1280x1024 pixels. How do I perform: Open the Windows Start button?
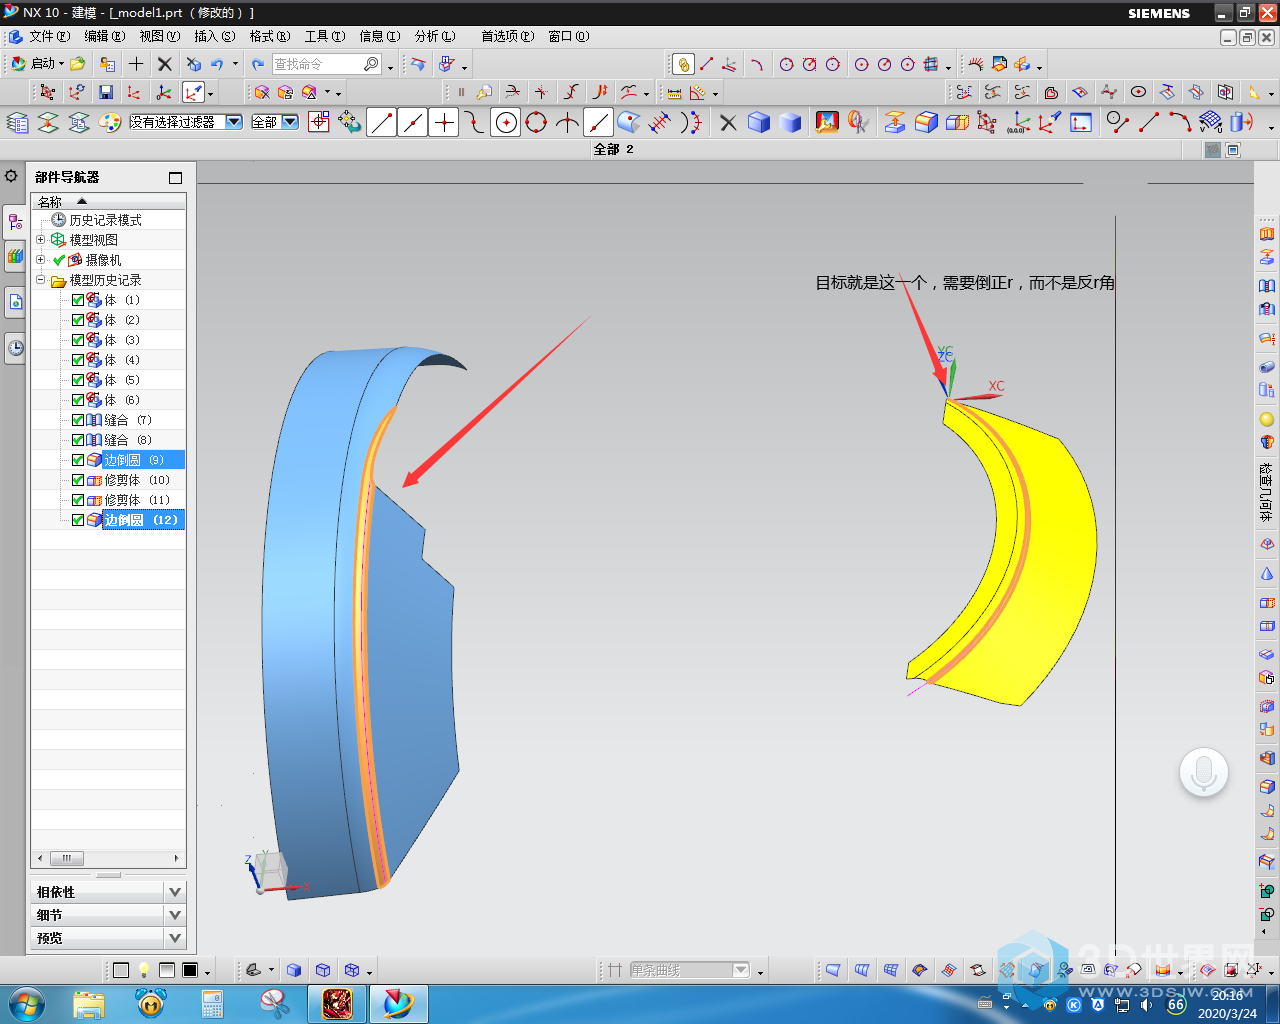coord(25,1004)
